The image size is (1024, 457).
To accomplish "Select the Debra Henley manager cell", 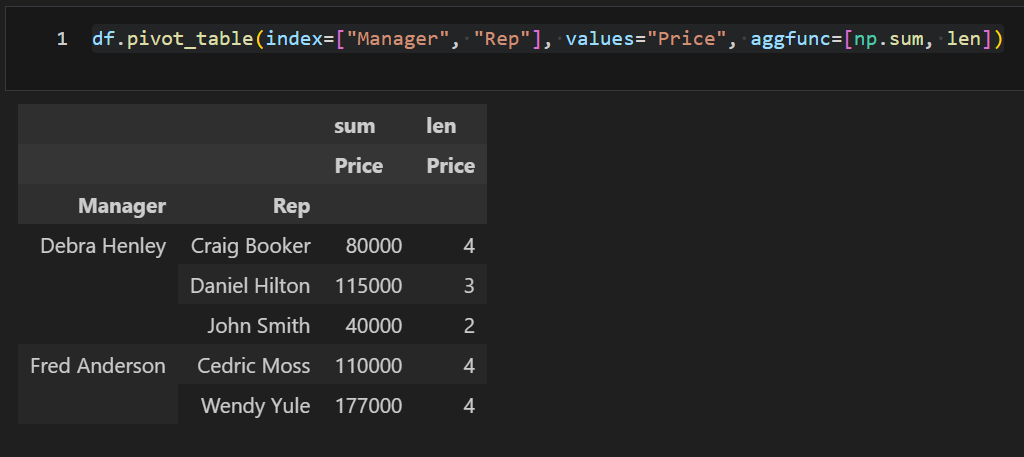I will pos(103,246).
